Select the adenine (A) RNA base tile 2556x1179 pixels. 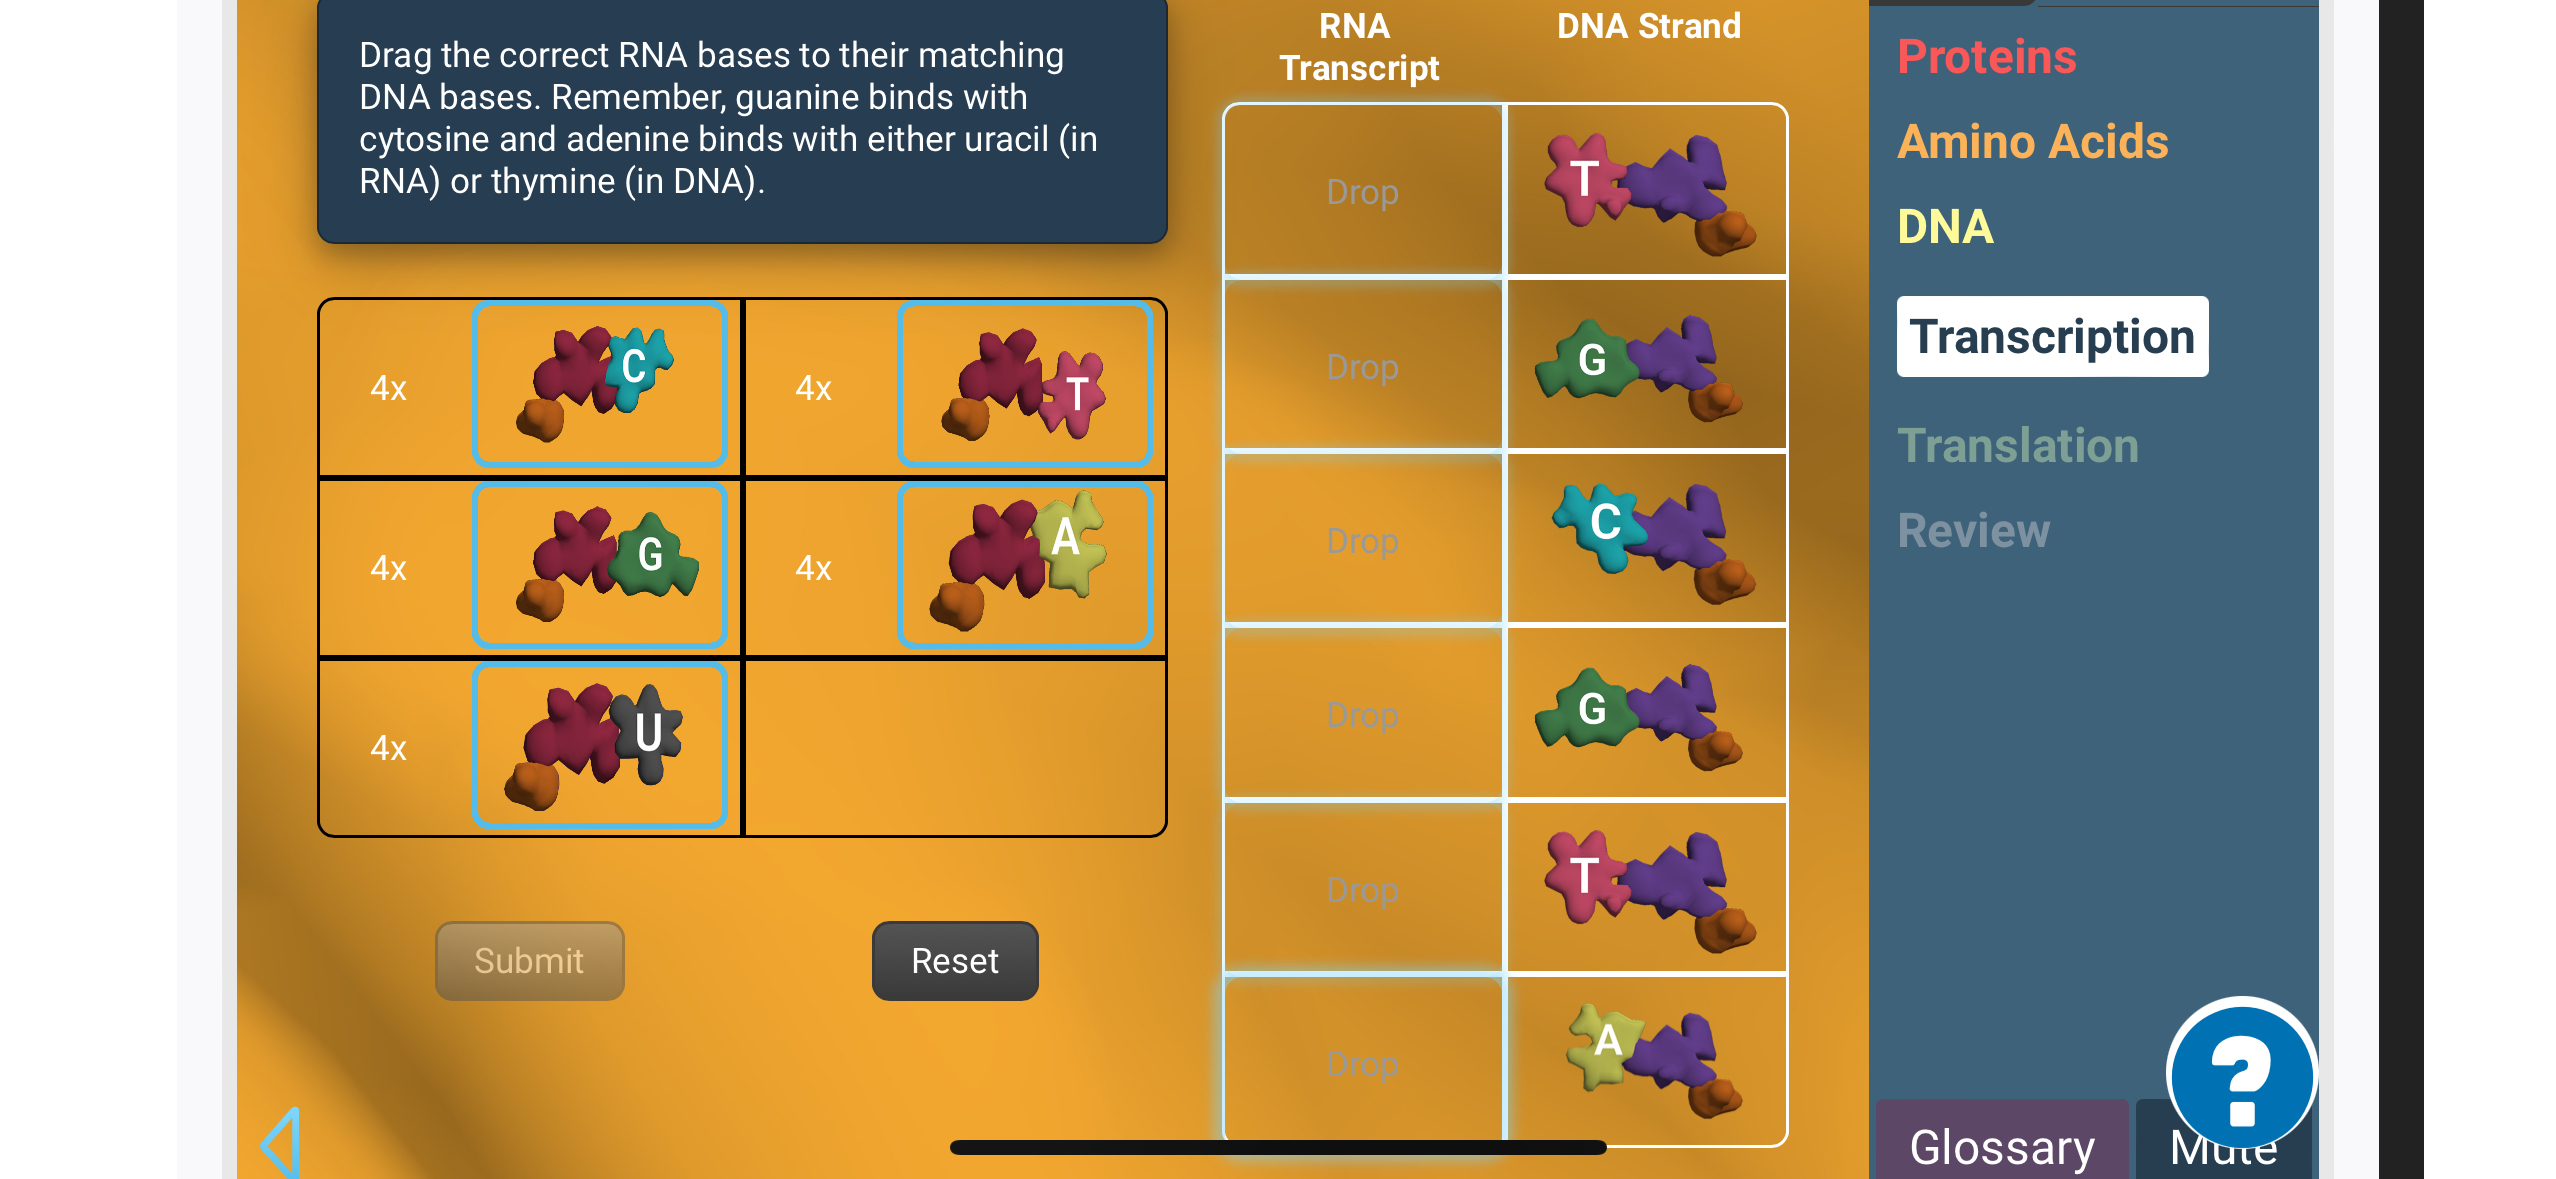pyautogui.click(x=1025, y=565)
